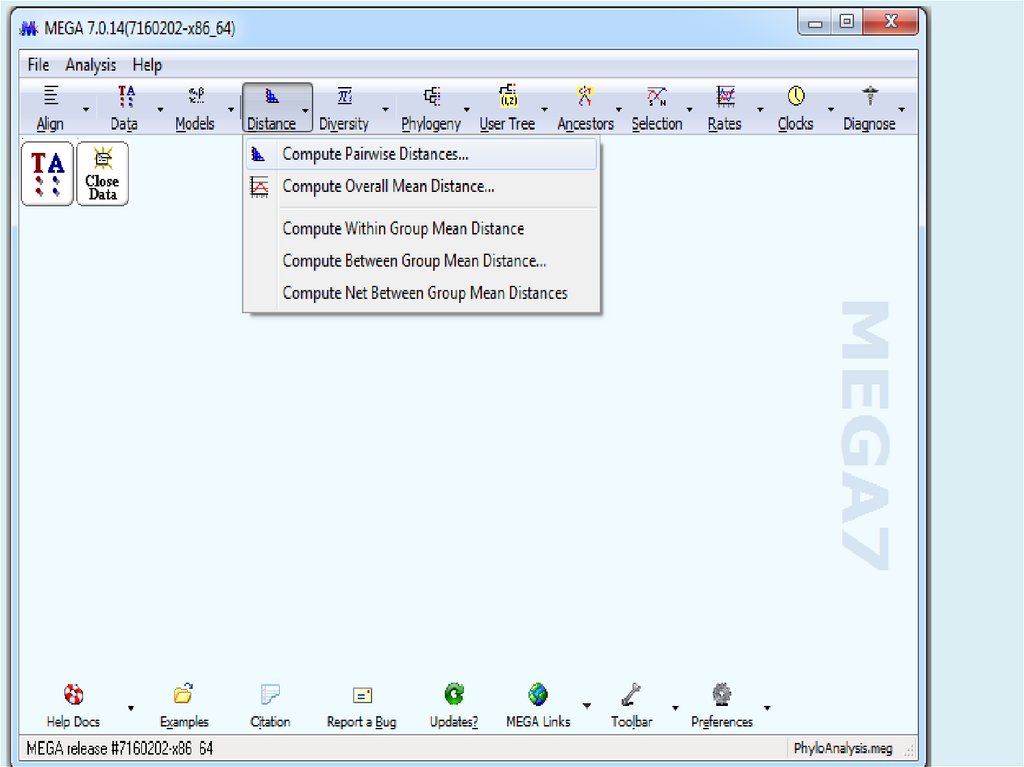This screenshot has width=1024, height=767.
Task: Choose Compute Within Group Mean Distance
Action: coord(421,229)
